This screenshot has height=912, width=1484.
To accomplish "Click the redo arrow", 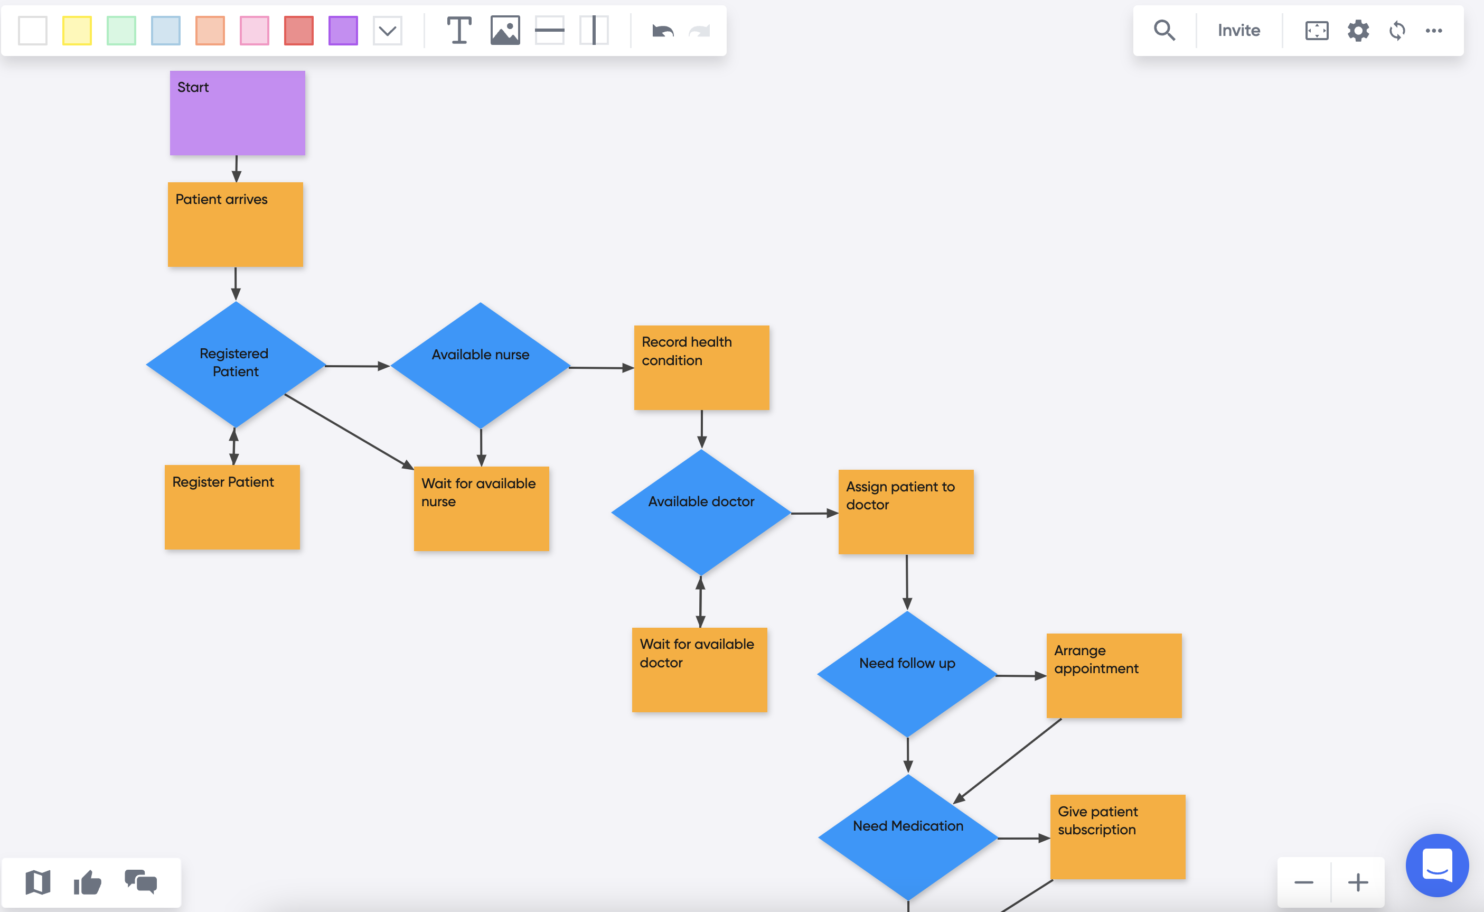I will [701, 31].
